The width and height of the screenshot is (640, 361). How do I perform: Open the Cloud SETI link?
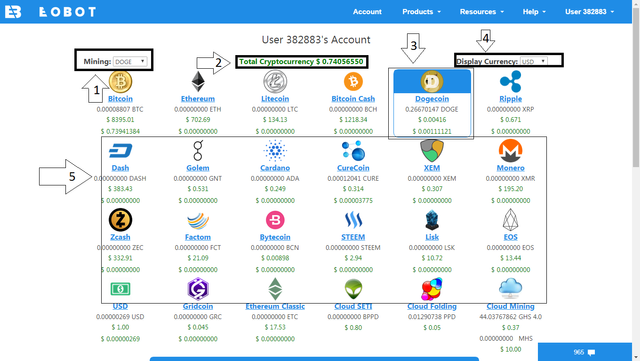(x=353, y=306)
